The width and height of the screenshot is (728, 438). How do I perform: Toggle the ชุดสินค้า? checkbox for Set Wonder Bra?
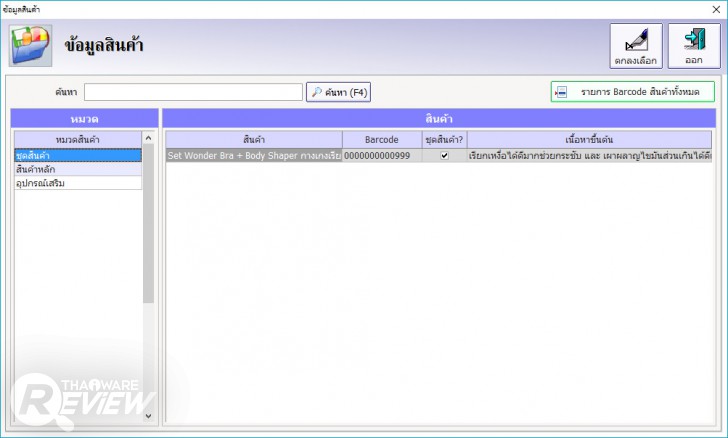pyautogui.click(x=444, y=156)
